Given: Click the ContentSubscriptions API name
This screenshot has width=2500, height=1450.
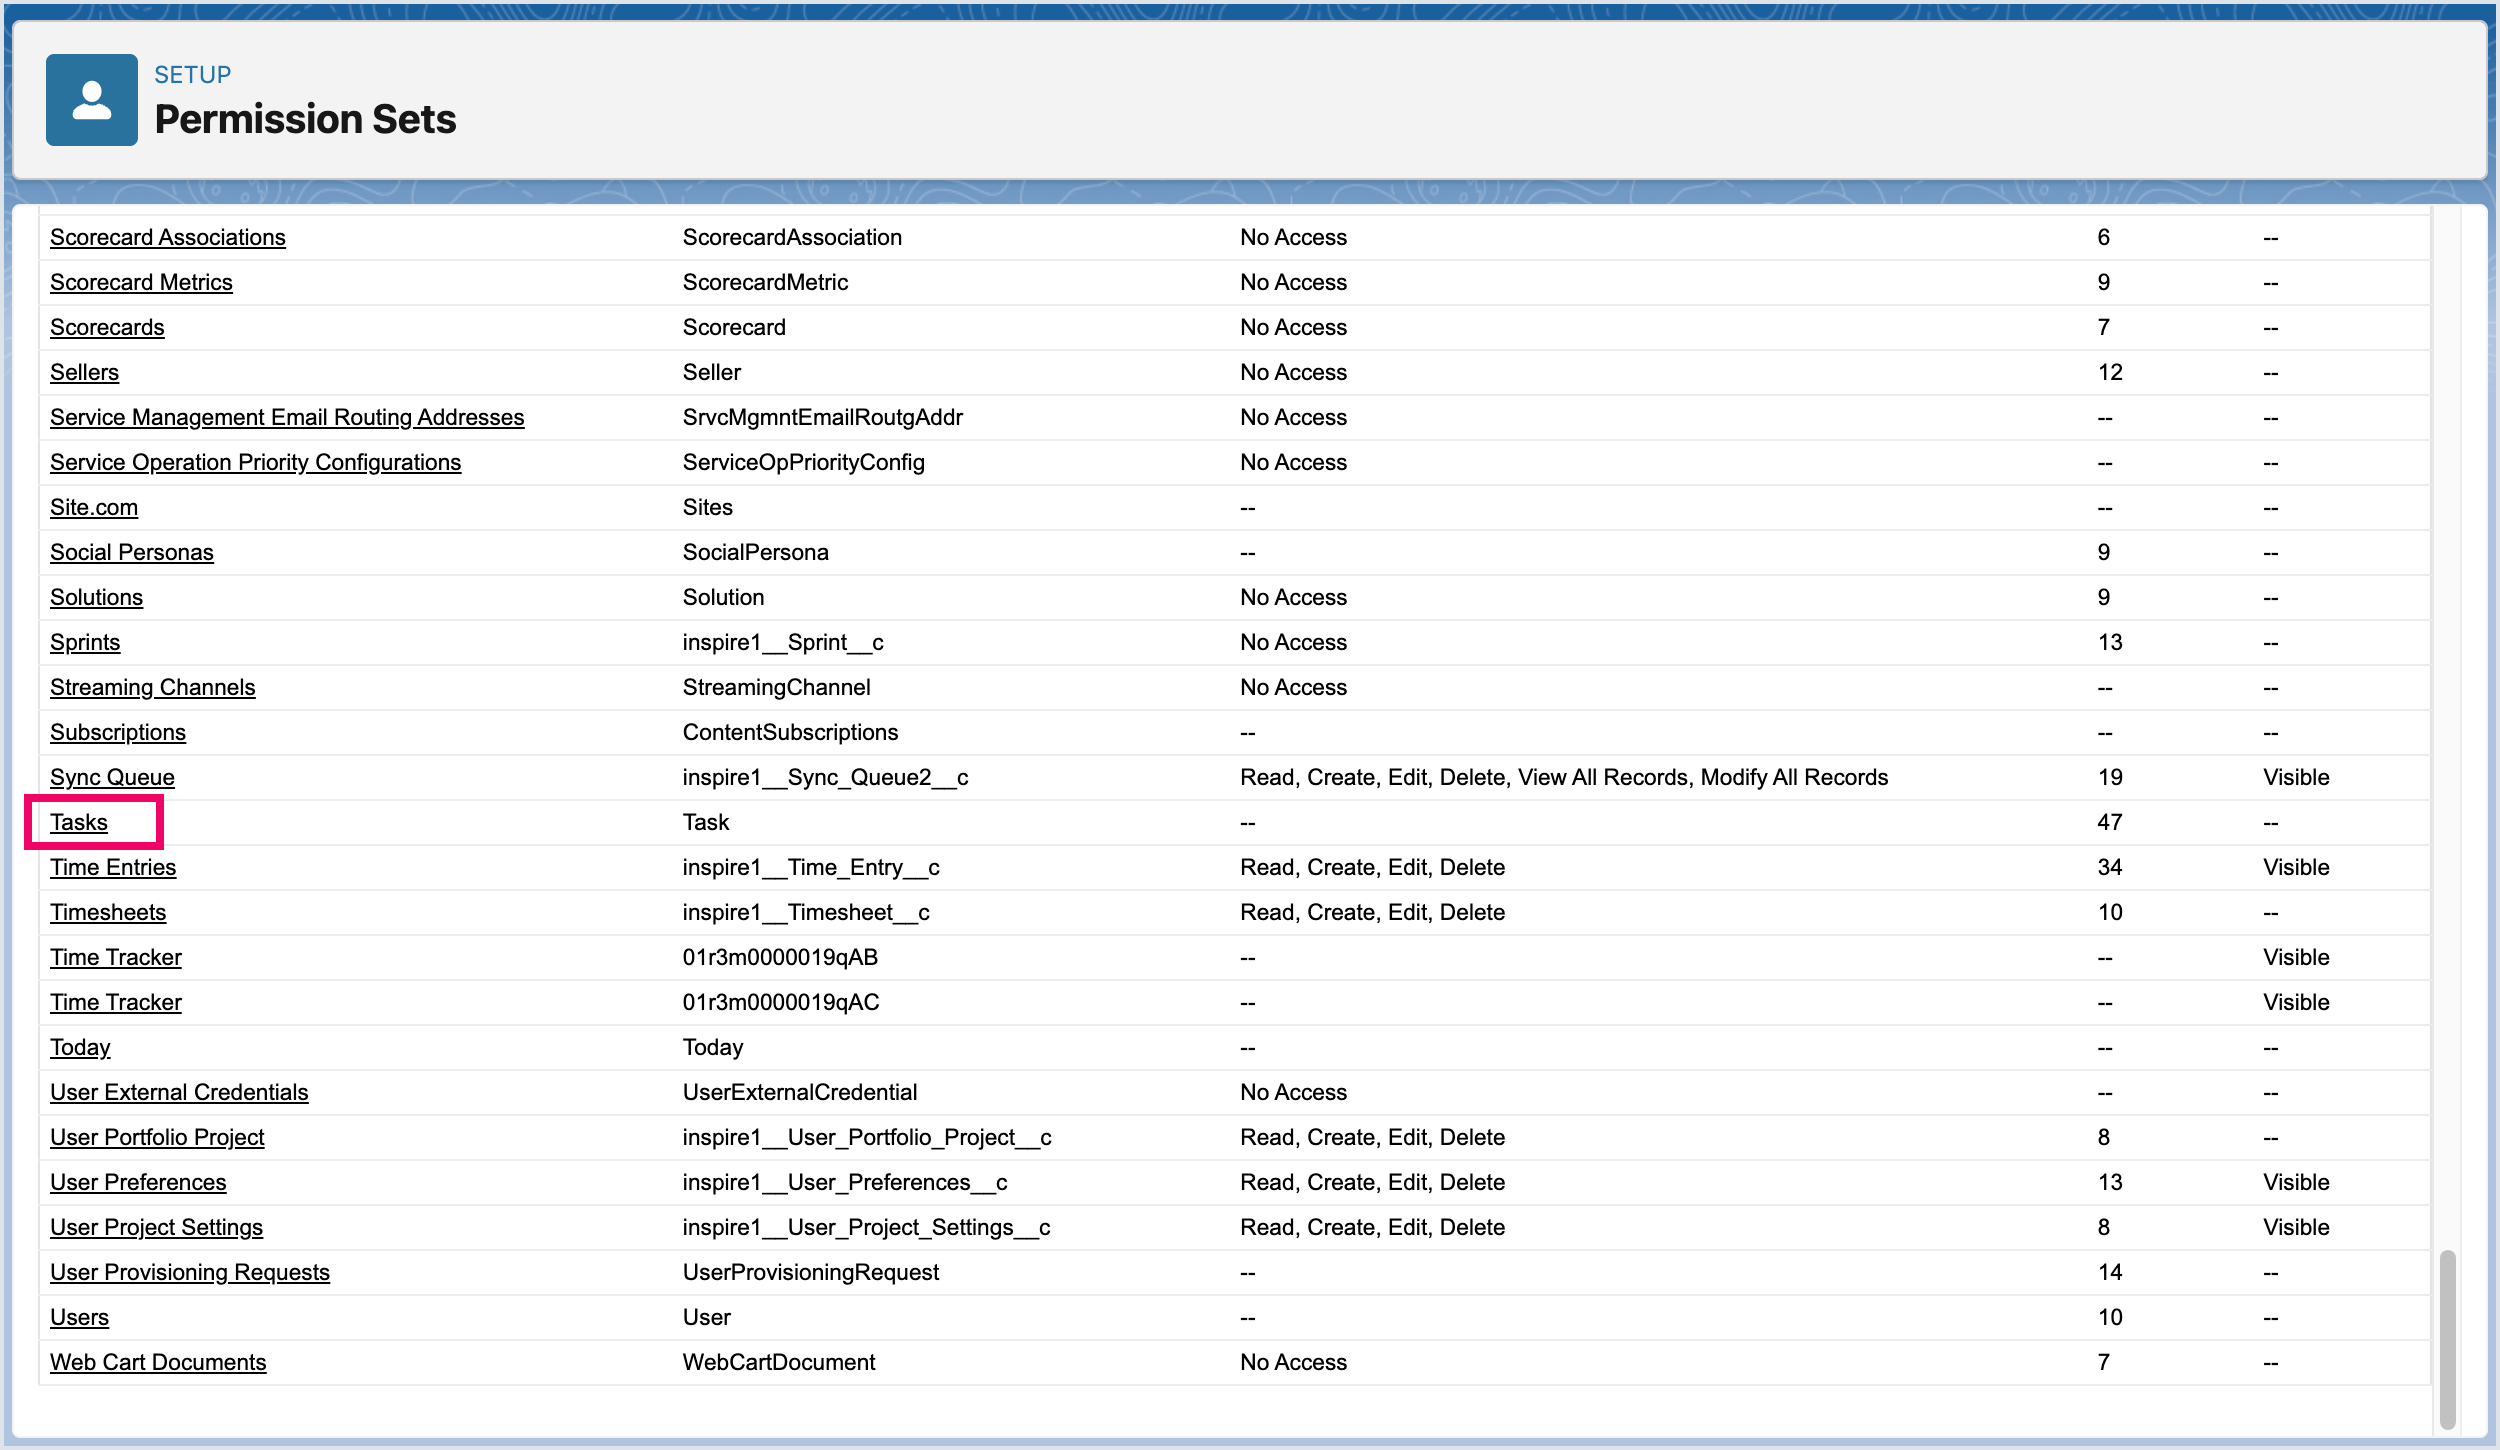Looking at the screenshot, I should pyautogui.click(x=791, y=732).
